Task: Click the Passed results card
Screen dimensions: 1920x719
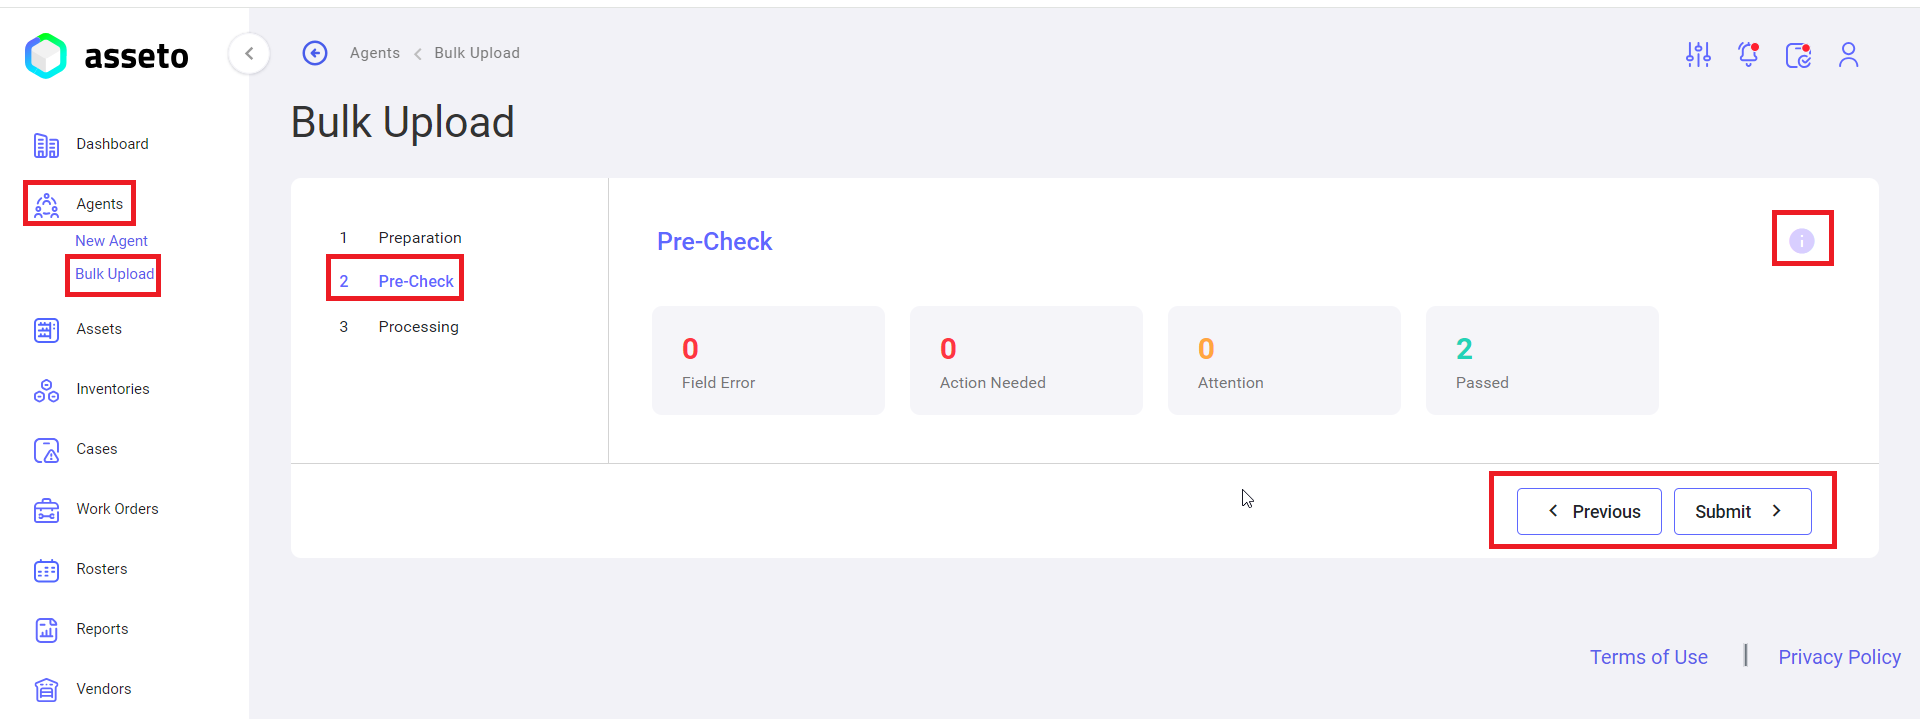Action: click(1541, 360)
